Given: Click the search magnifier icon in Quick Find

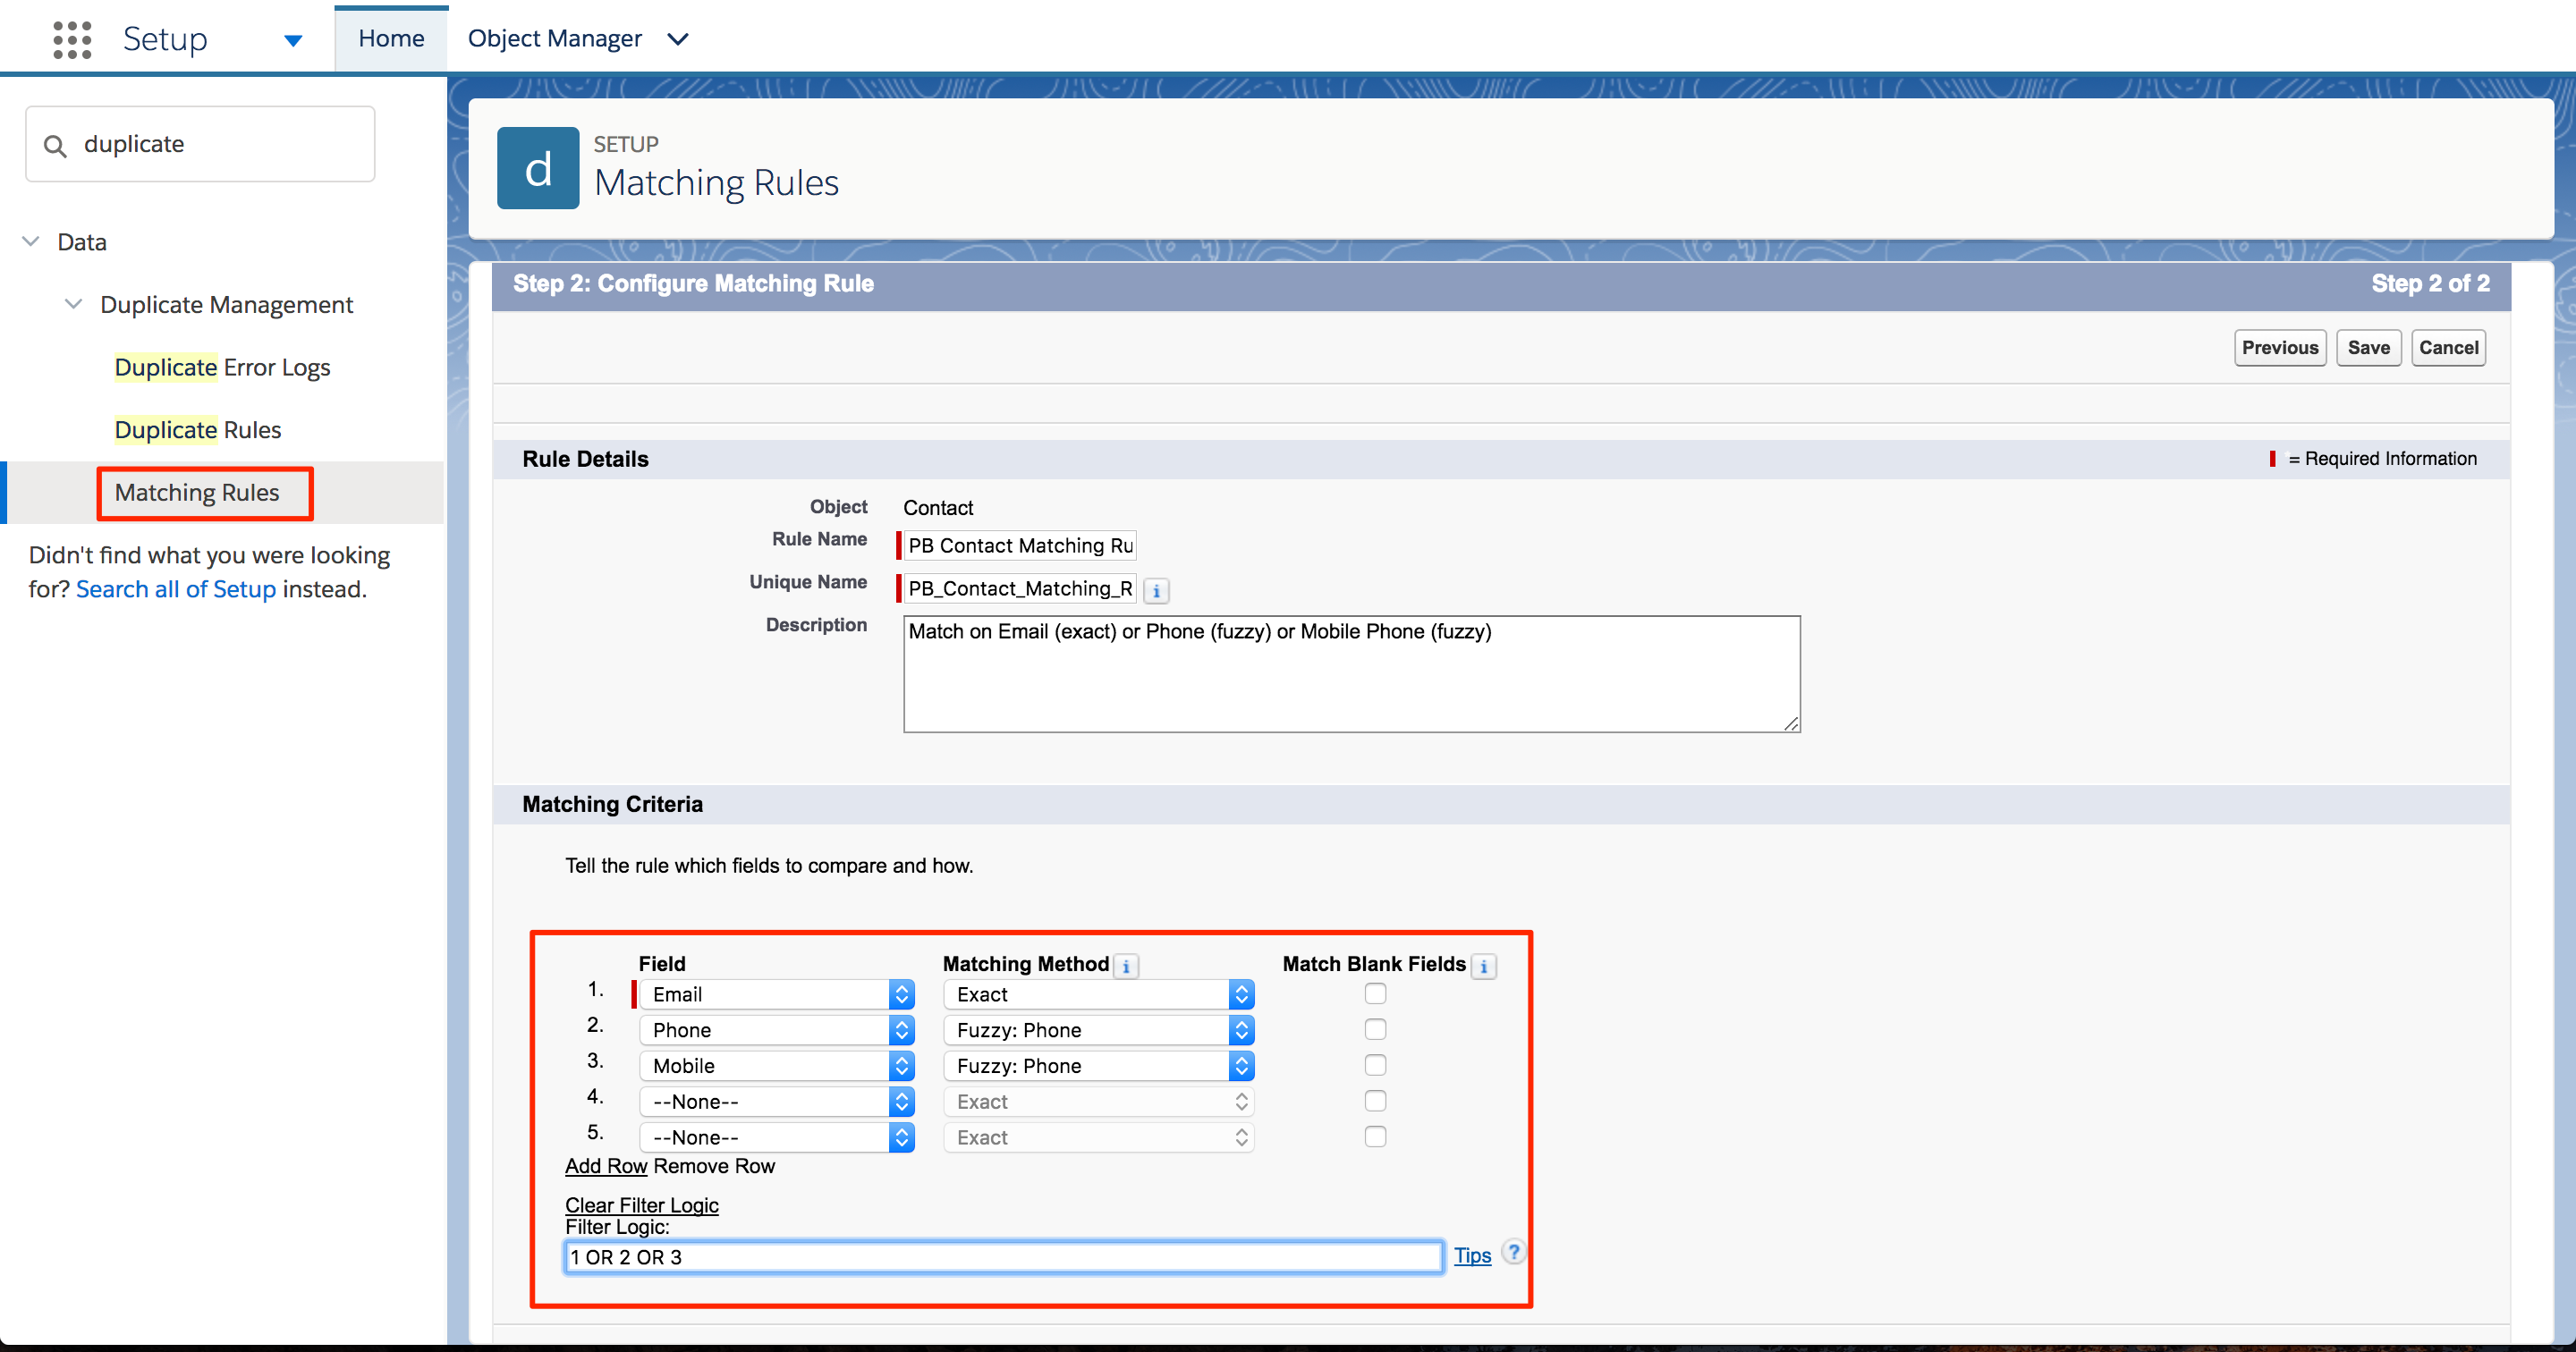Looking at the screenshot, I should click(55, 146).
